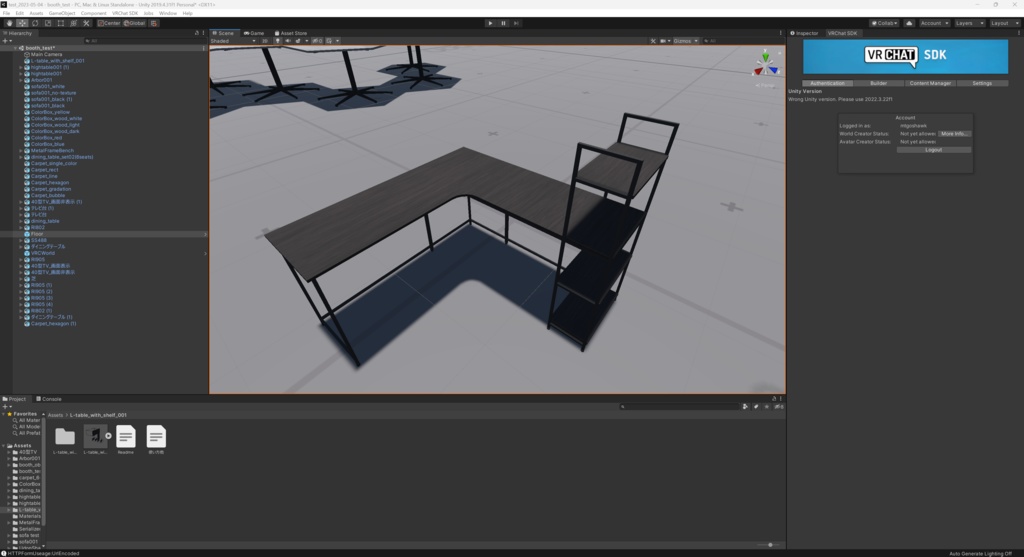Click the grid snapping icon

point(154,23)
